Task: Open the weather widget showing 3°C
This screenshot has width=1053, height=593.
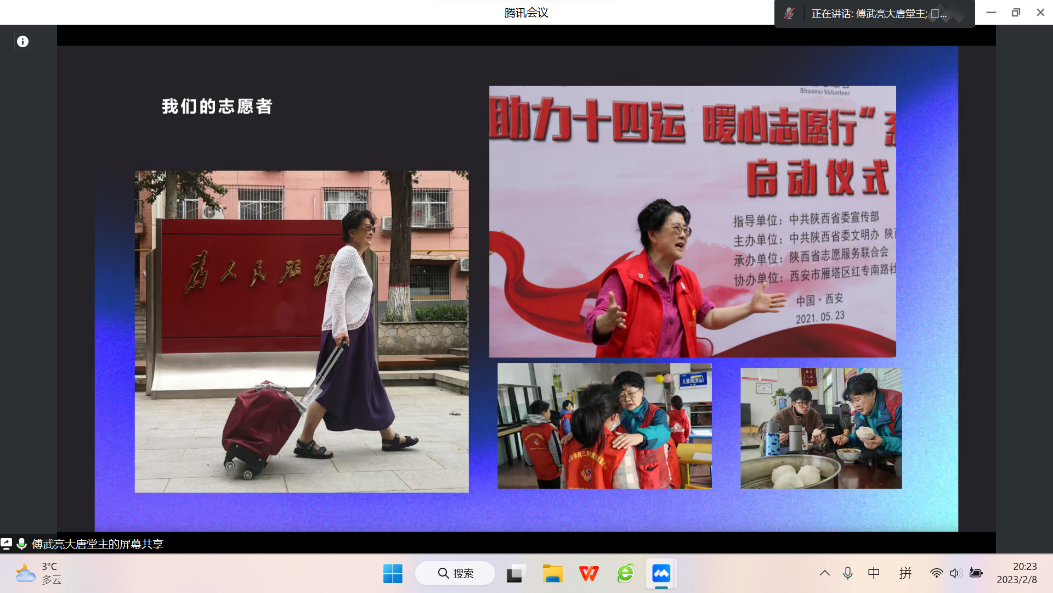Action: [40, 573]
